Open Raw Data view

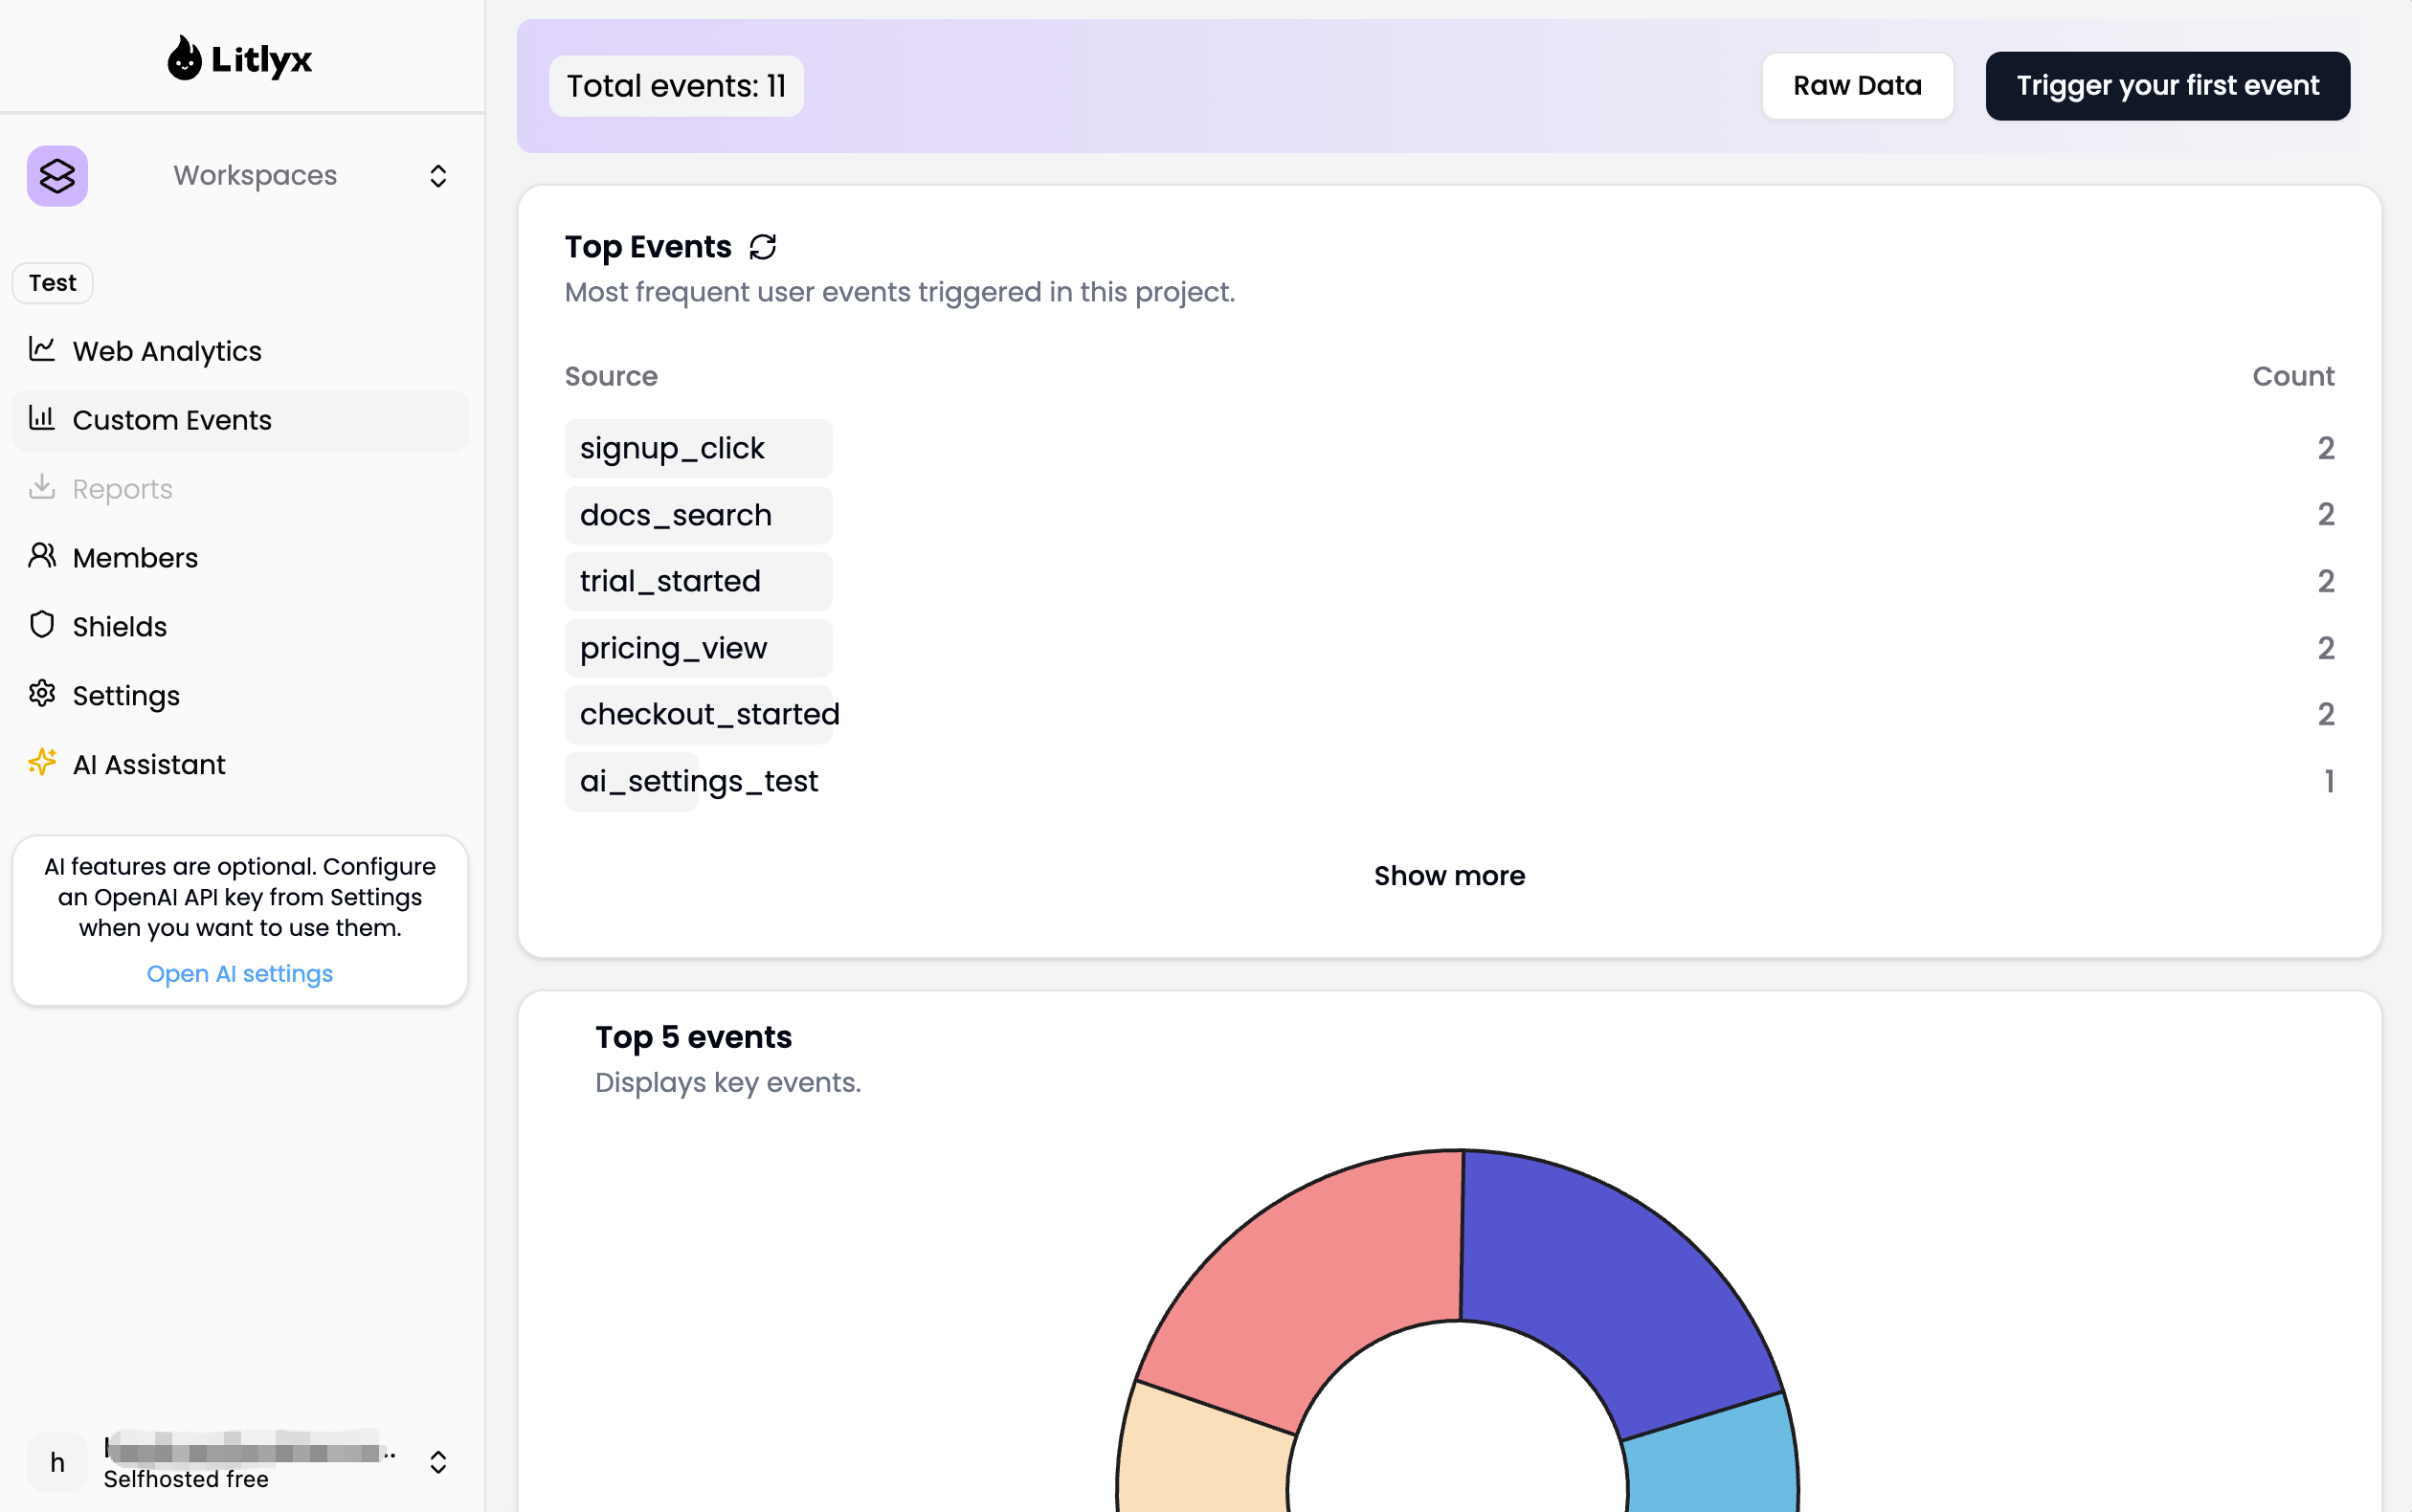coord(1857,86)
